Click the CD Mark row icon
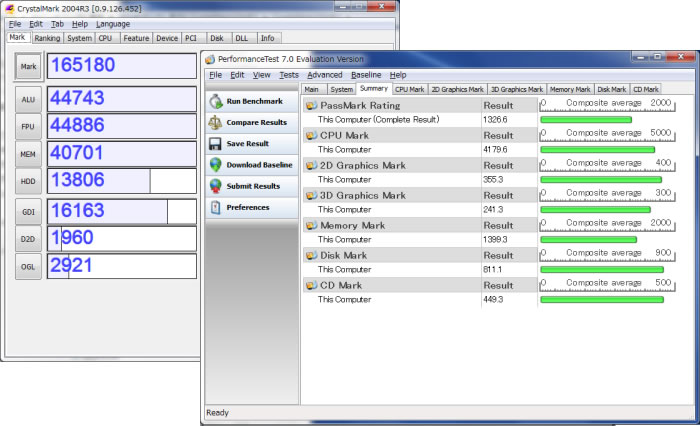The image size is (700, 426). click(311, 285)
